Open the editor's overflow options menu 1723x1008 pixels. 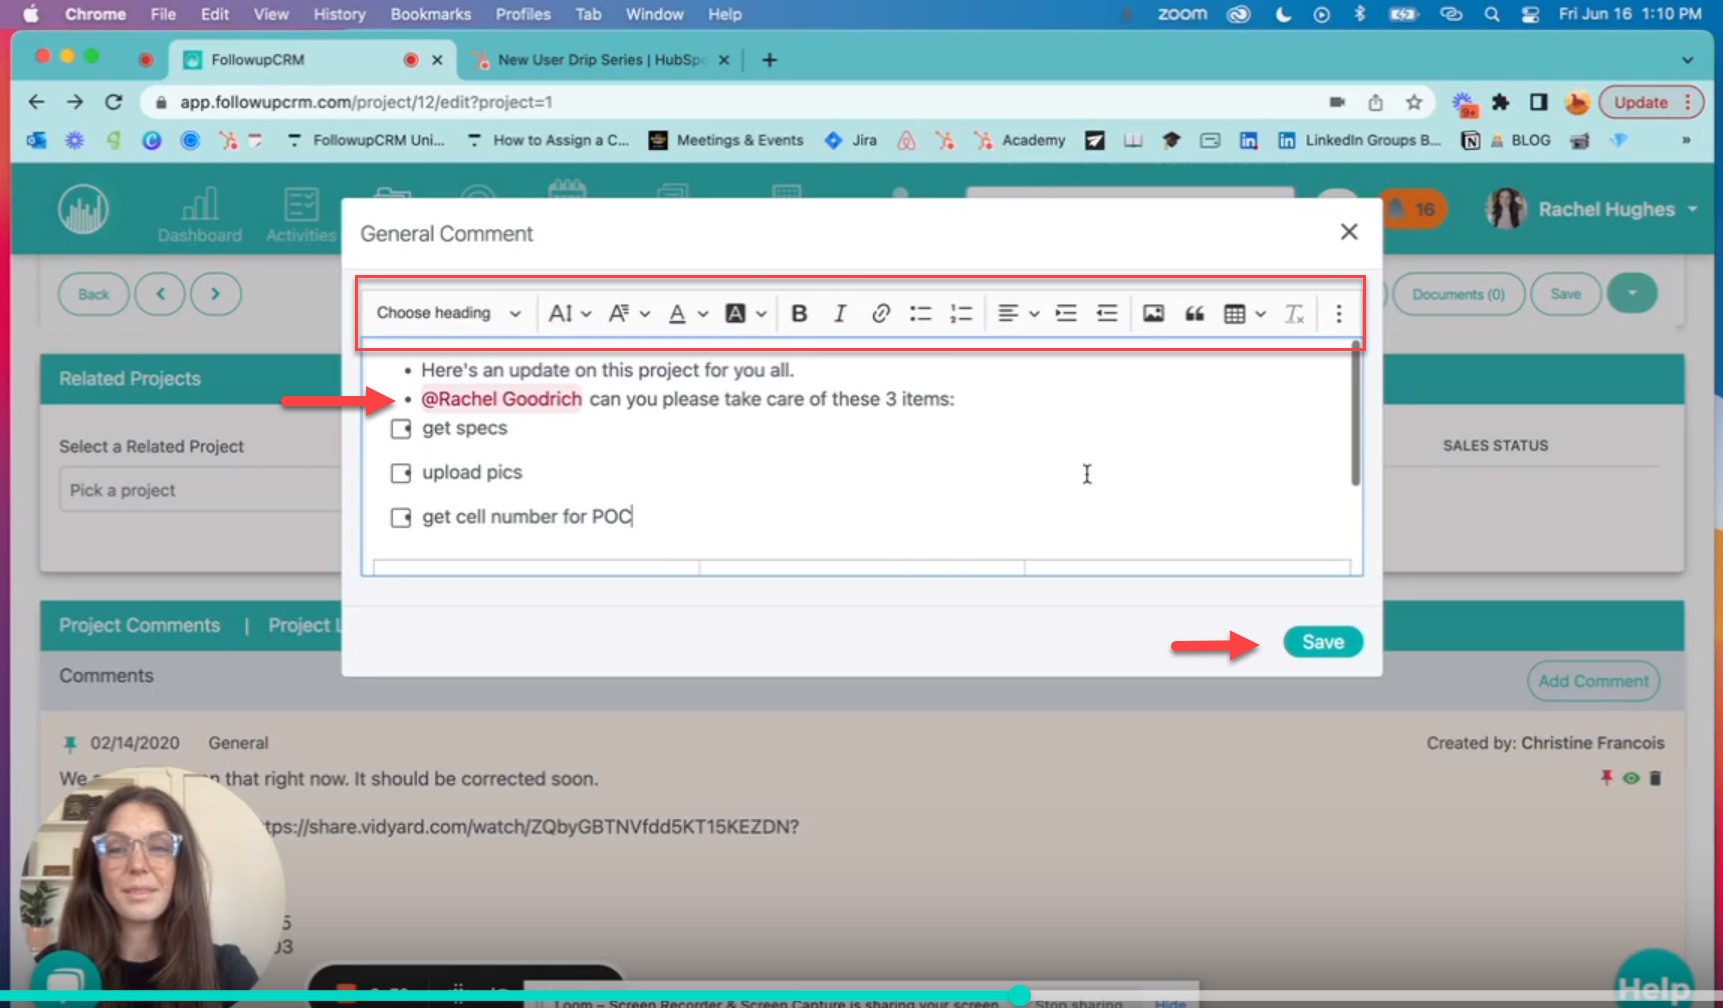coord(1338,313)
